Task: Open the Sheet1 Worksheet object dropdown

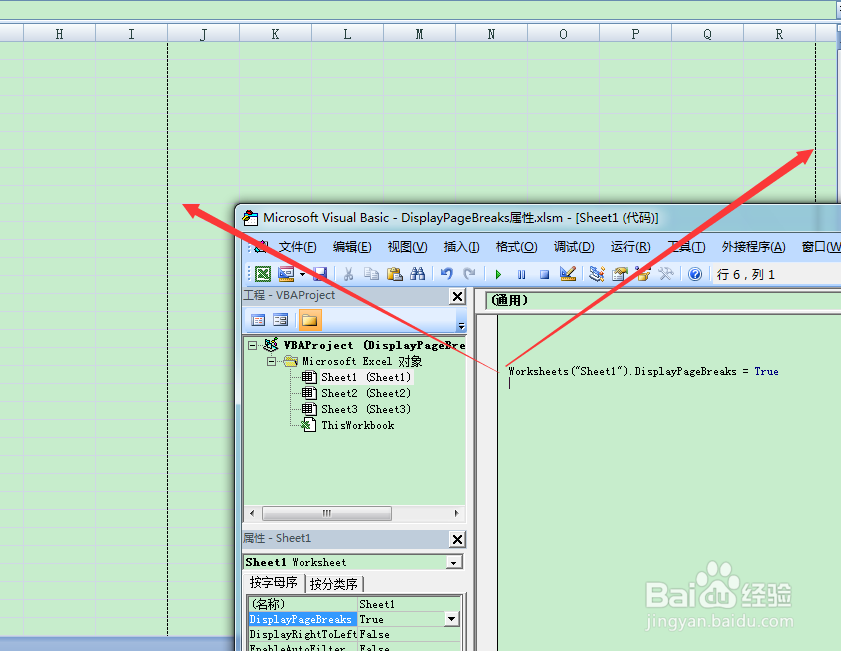Action: (454, 563)
